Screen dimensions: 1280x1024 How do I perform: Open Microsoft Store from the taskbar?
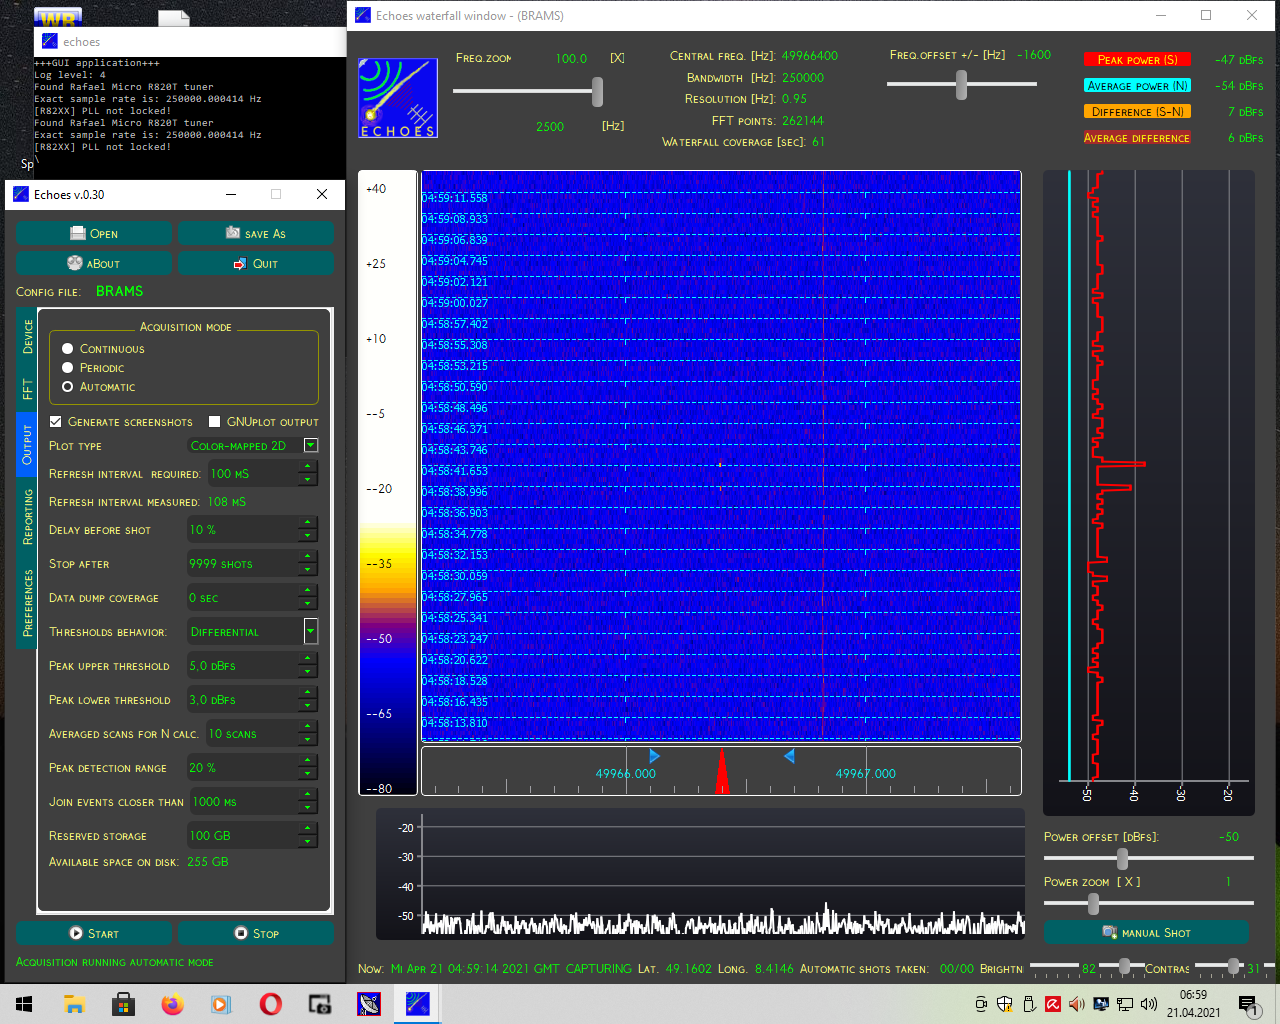point(123,1004)
